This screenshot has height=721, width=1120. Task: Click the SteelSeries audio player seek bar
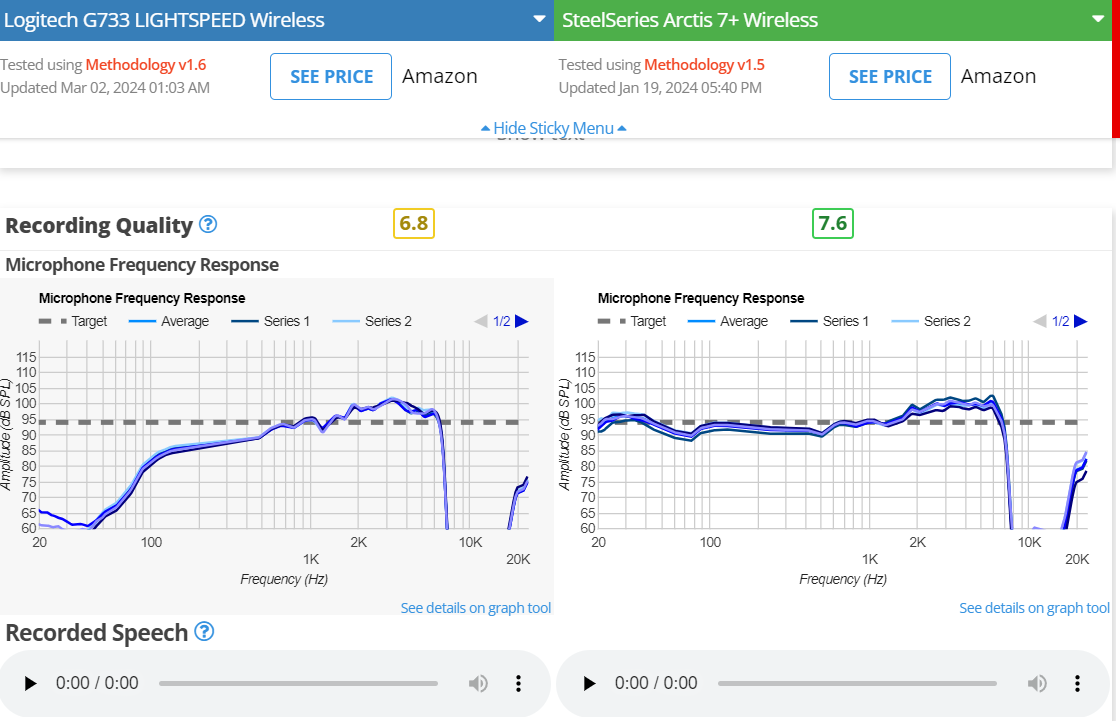pos(857,684)
